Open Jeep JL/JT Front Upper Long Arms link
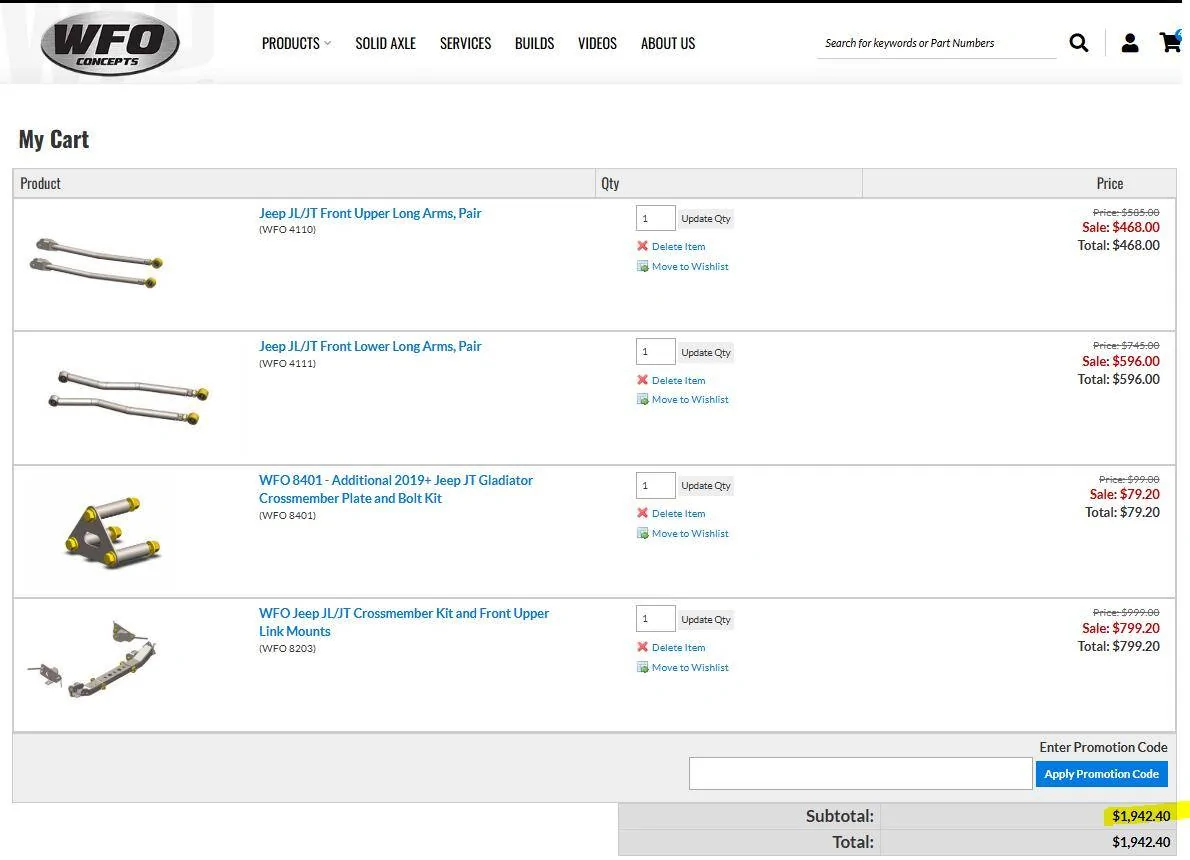Screen dimensions: 1190x860 pyautogui.click(x=370, y=213)
